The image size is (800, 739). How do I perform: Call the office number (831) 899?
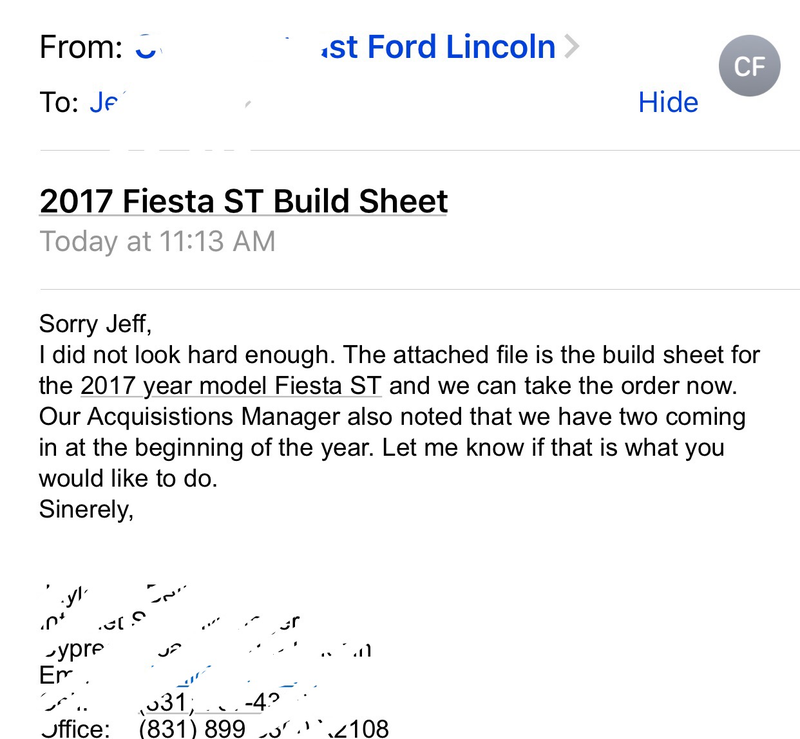(192, 728)
